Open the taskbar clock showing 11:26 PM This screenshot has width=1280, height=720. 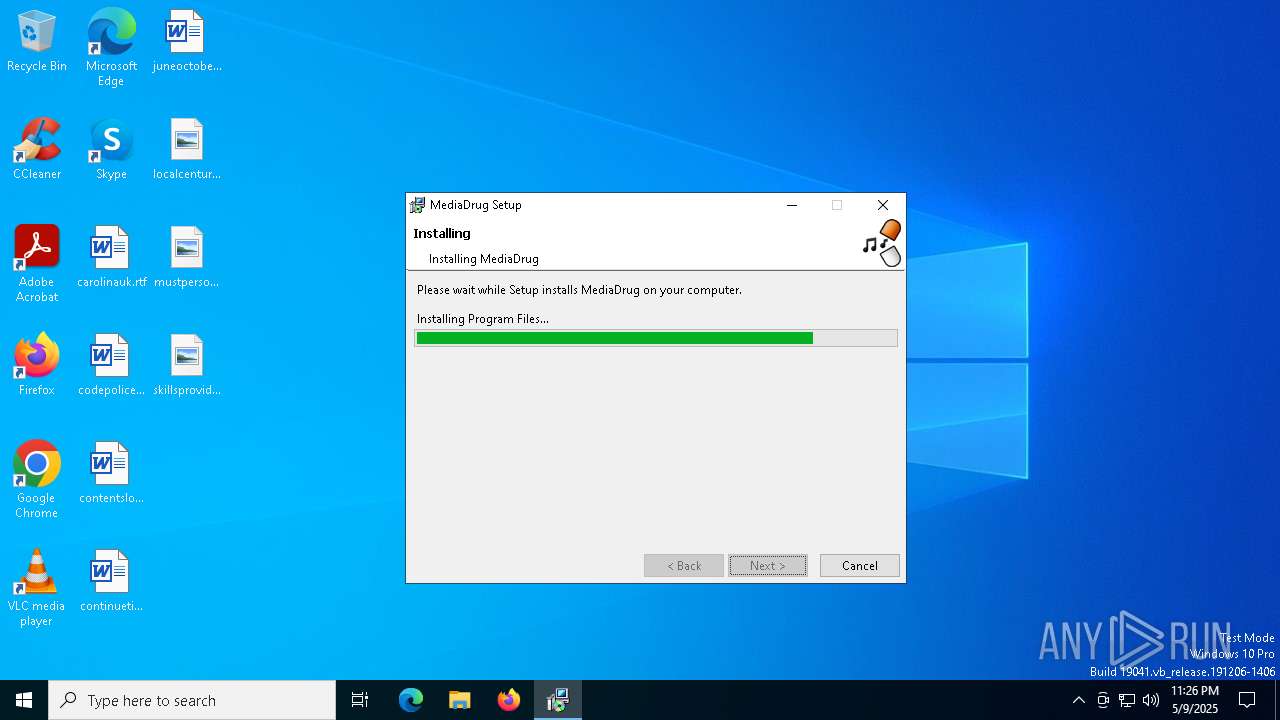coord(1195,700)
